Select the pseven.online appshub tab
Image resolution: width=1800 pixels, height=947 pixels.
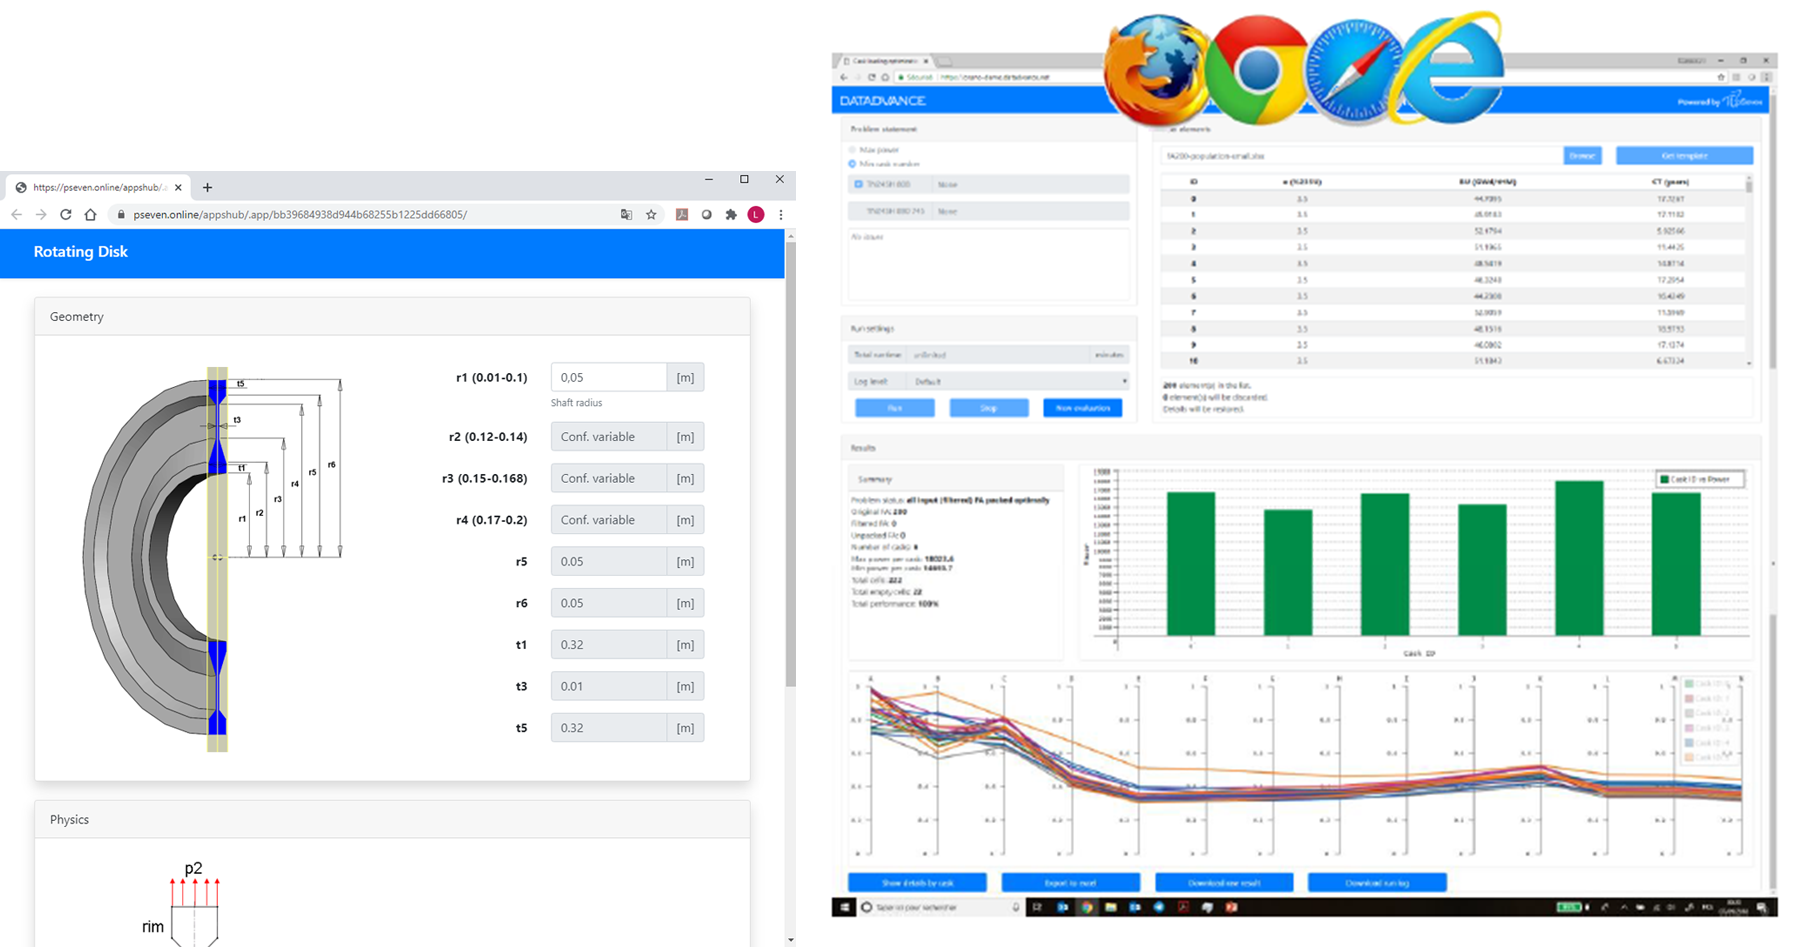[97, 187]
